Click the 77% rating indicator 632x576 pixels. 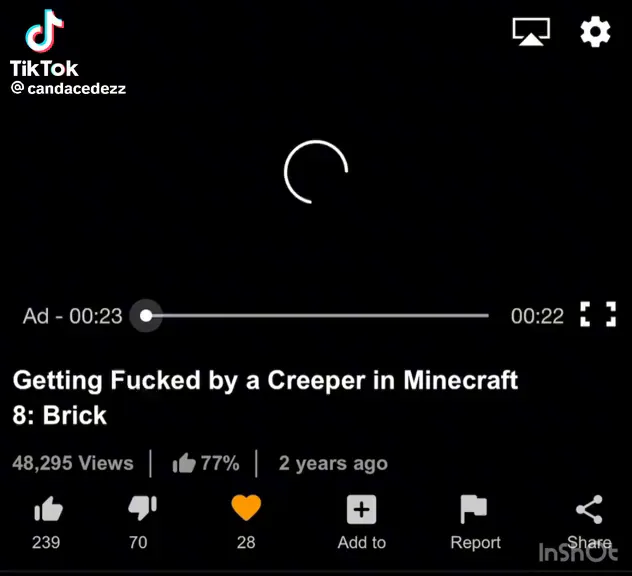coord(206,463)
